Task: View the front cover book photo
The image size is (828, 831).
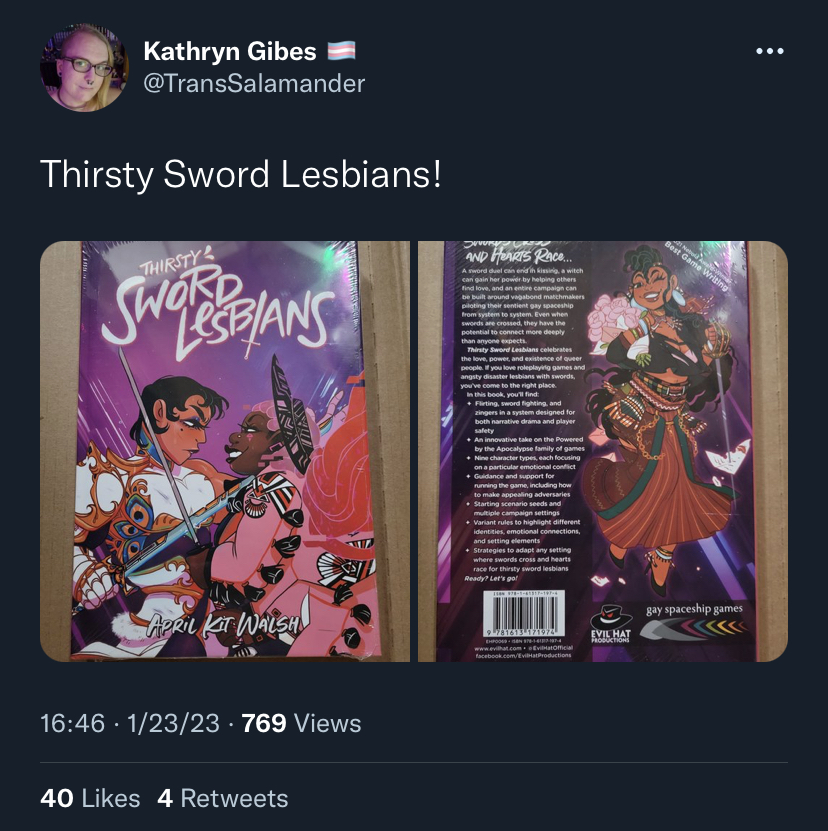Action: [225, 452]
